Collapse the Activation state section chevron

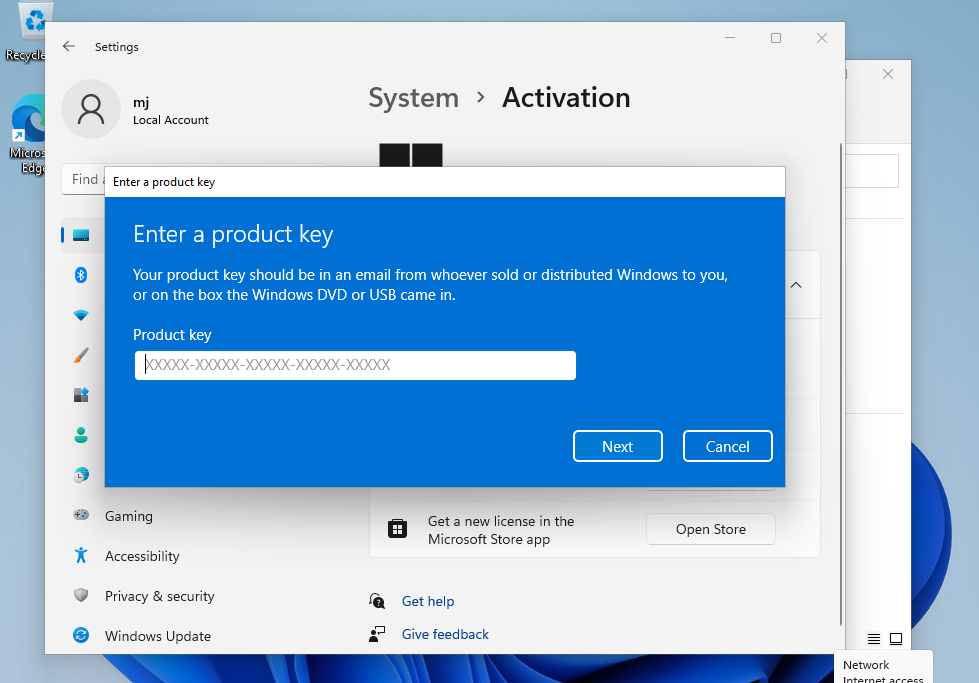coord(795,285)
